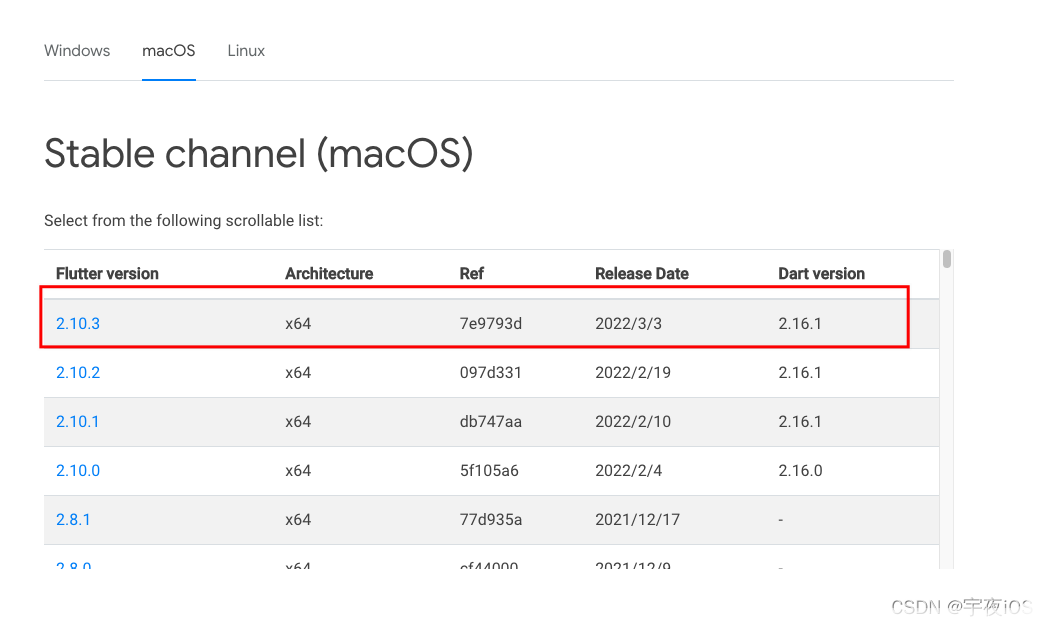Screen dimensions: 1048x626
Task: Download Flutter version 2.10.0
Action: tap(78, 470)
